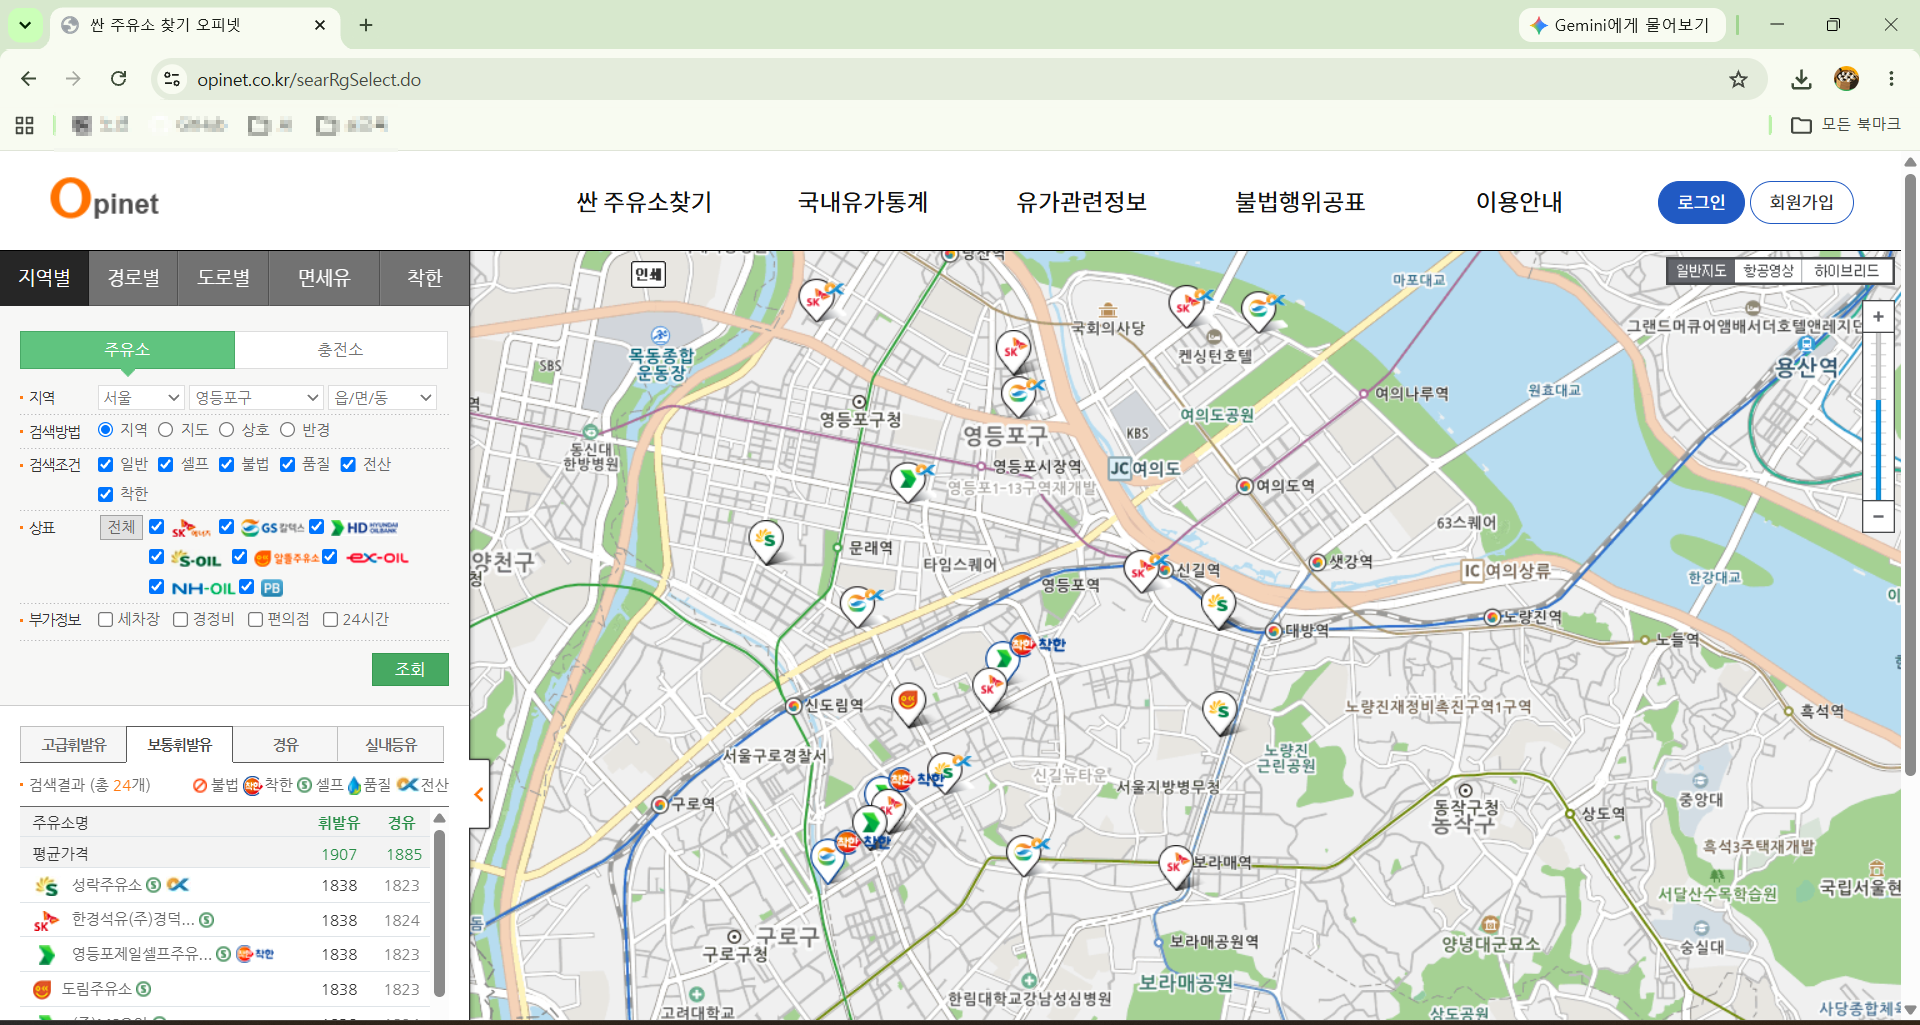The height and width of the screenshot is (1025, 1920).
Task: Click the station results list scrollbar
Action: 439,916
